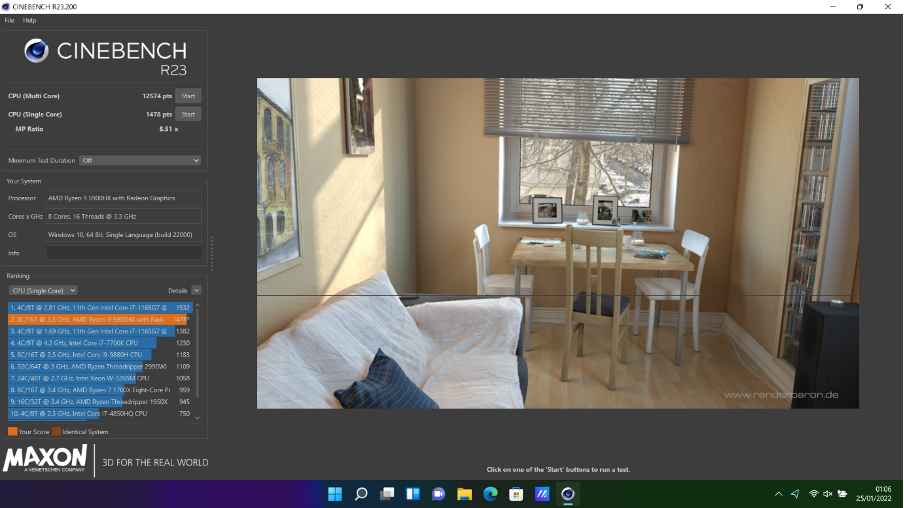Open Microsoft Store from the taskbar
Viewport: 904px width, 508px height.
(516, 494)
